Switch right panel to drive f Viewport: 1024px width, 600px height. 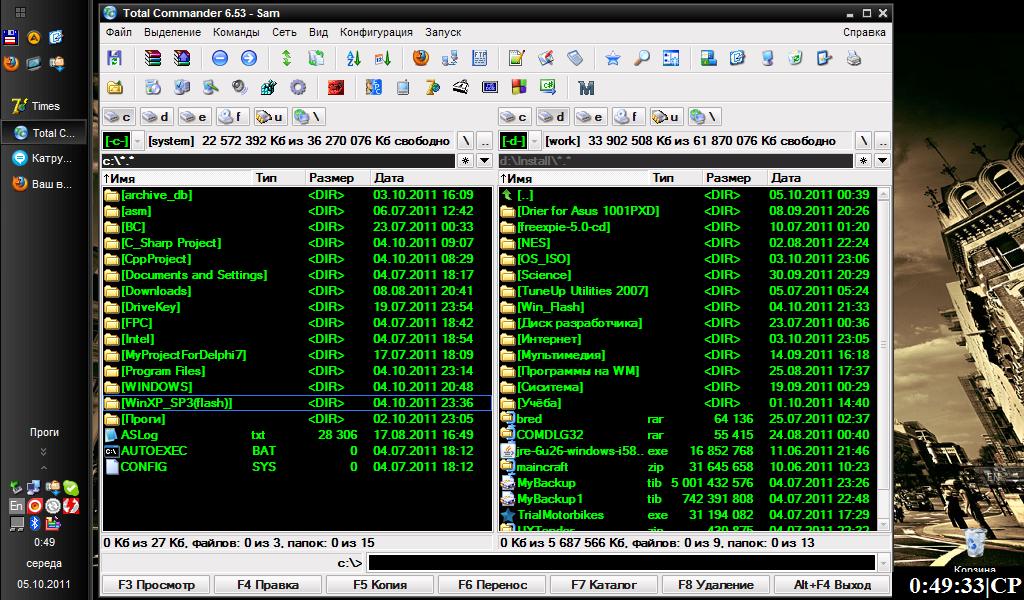(x=628, y=117)
